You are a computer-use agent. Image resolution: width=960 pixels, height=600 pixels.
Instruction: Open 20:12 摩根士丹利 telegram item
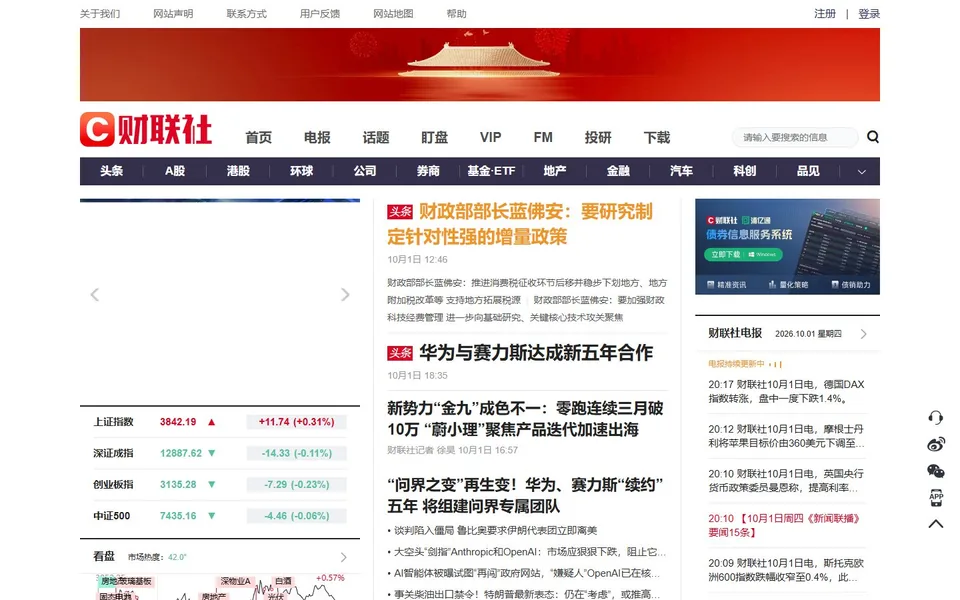(x=787, y=436)
